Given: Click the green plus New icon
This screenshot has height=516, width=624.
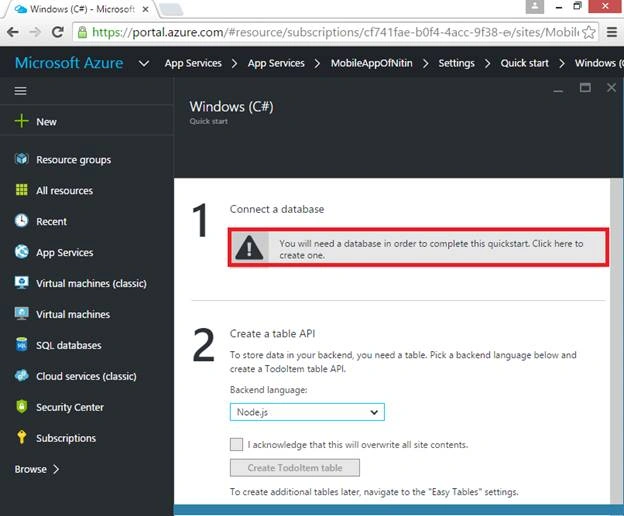Looking at the screenshot, I should [x=21, y=121].
